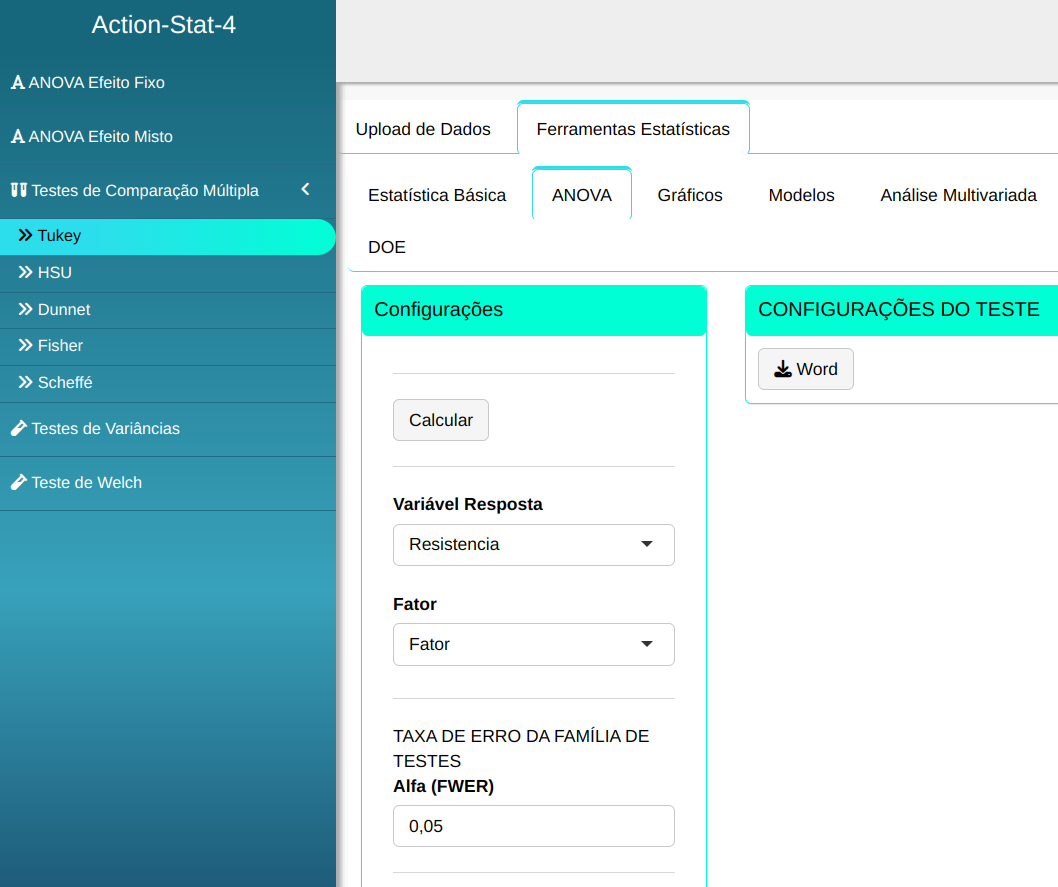Choose the Fisher test in sidebar

(60, 346)
